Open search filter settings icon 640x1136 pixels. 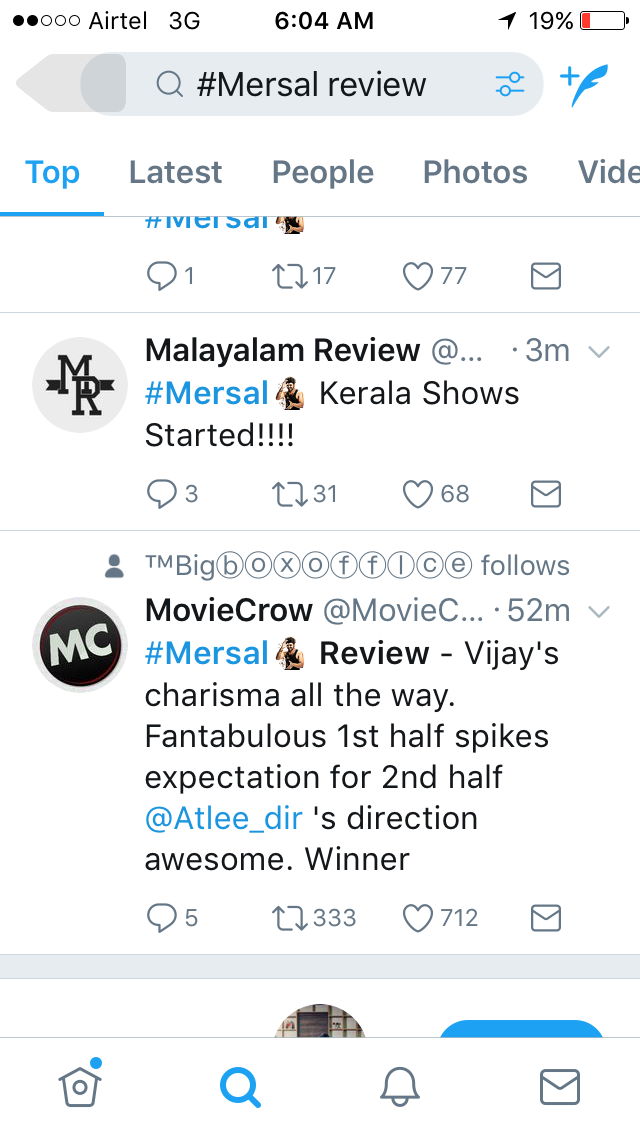tap(510, 84)
